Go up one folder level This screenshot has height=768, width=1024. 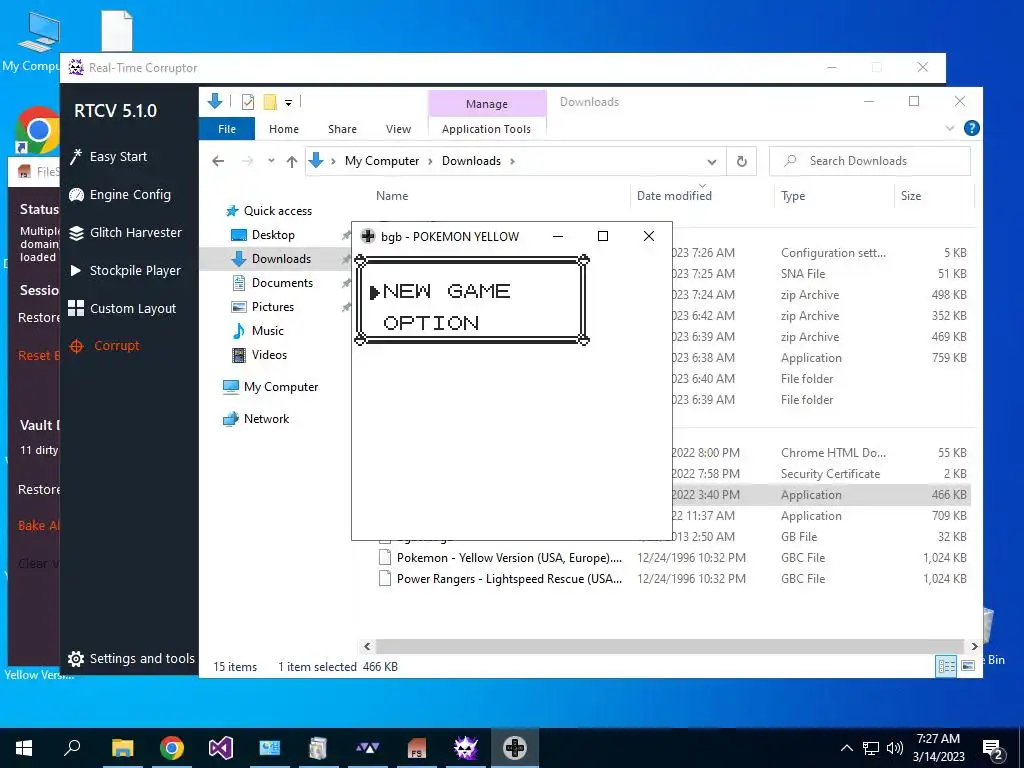pyautogui.click(x=292, y=161)
